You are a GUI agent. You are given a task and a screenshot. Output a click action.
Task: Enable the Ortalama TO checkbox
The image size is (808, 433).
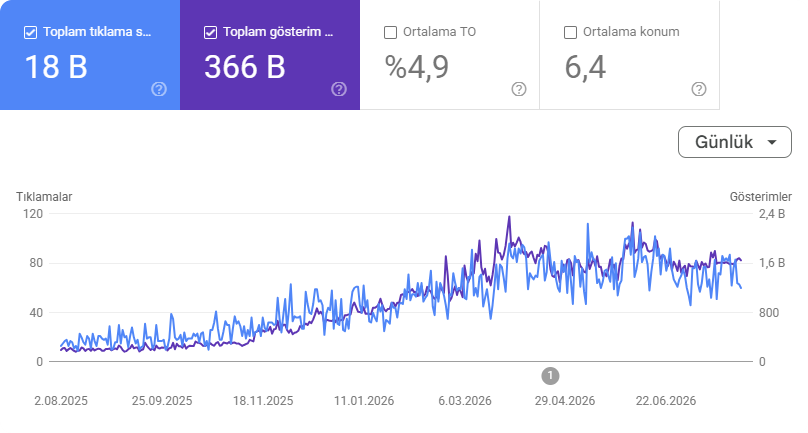pyautogui.click(x=391, y=32)
